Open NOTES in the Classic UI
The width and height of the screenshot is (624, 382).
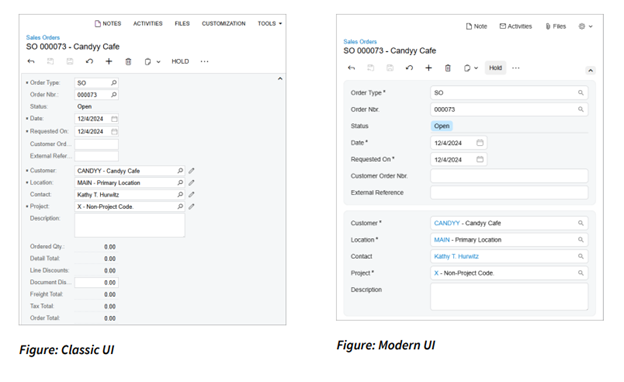click(108, 23)
